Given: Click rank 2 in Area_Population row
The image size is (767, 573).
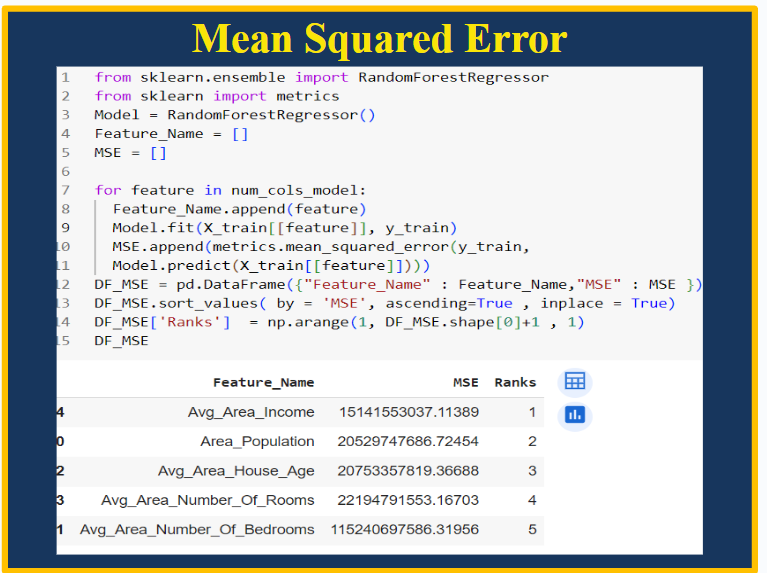Looking at the screenshot, I should tap(532, 441).
